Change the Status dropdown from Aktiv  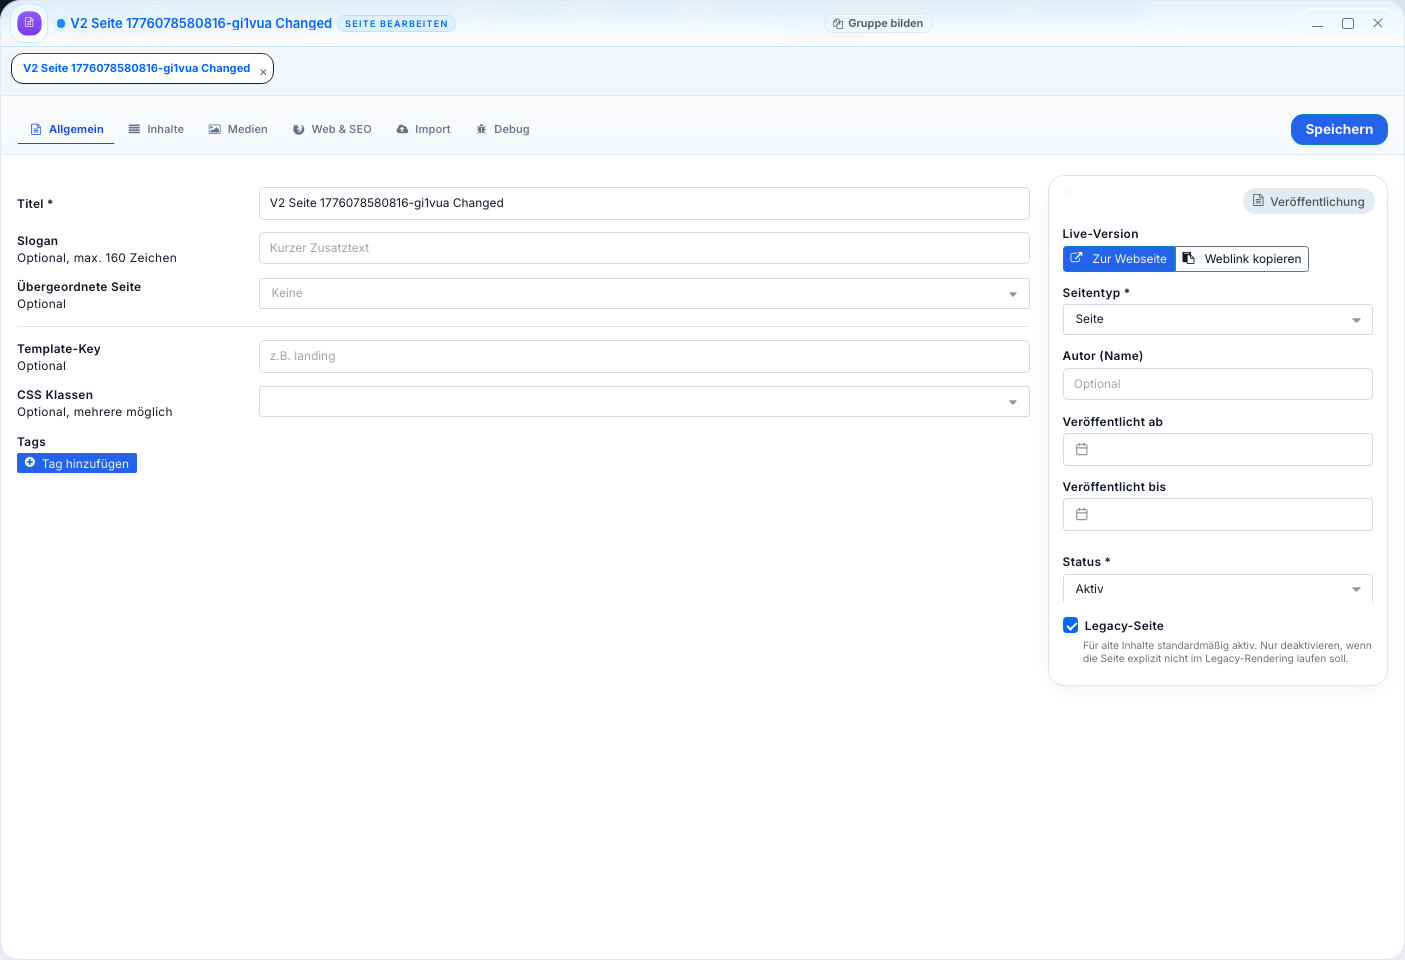1216,590
